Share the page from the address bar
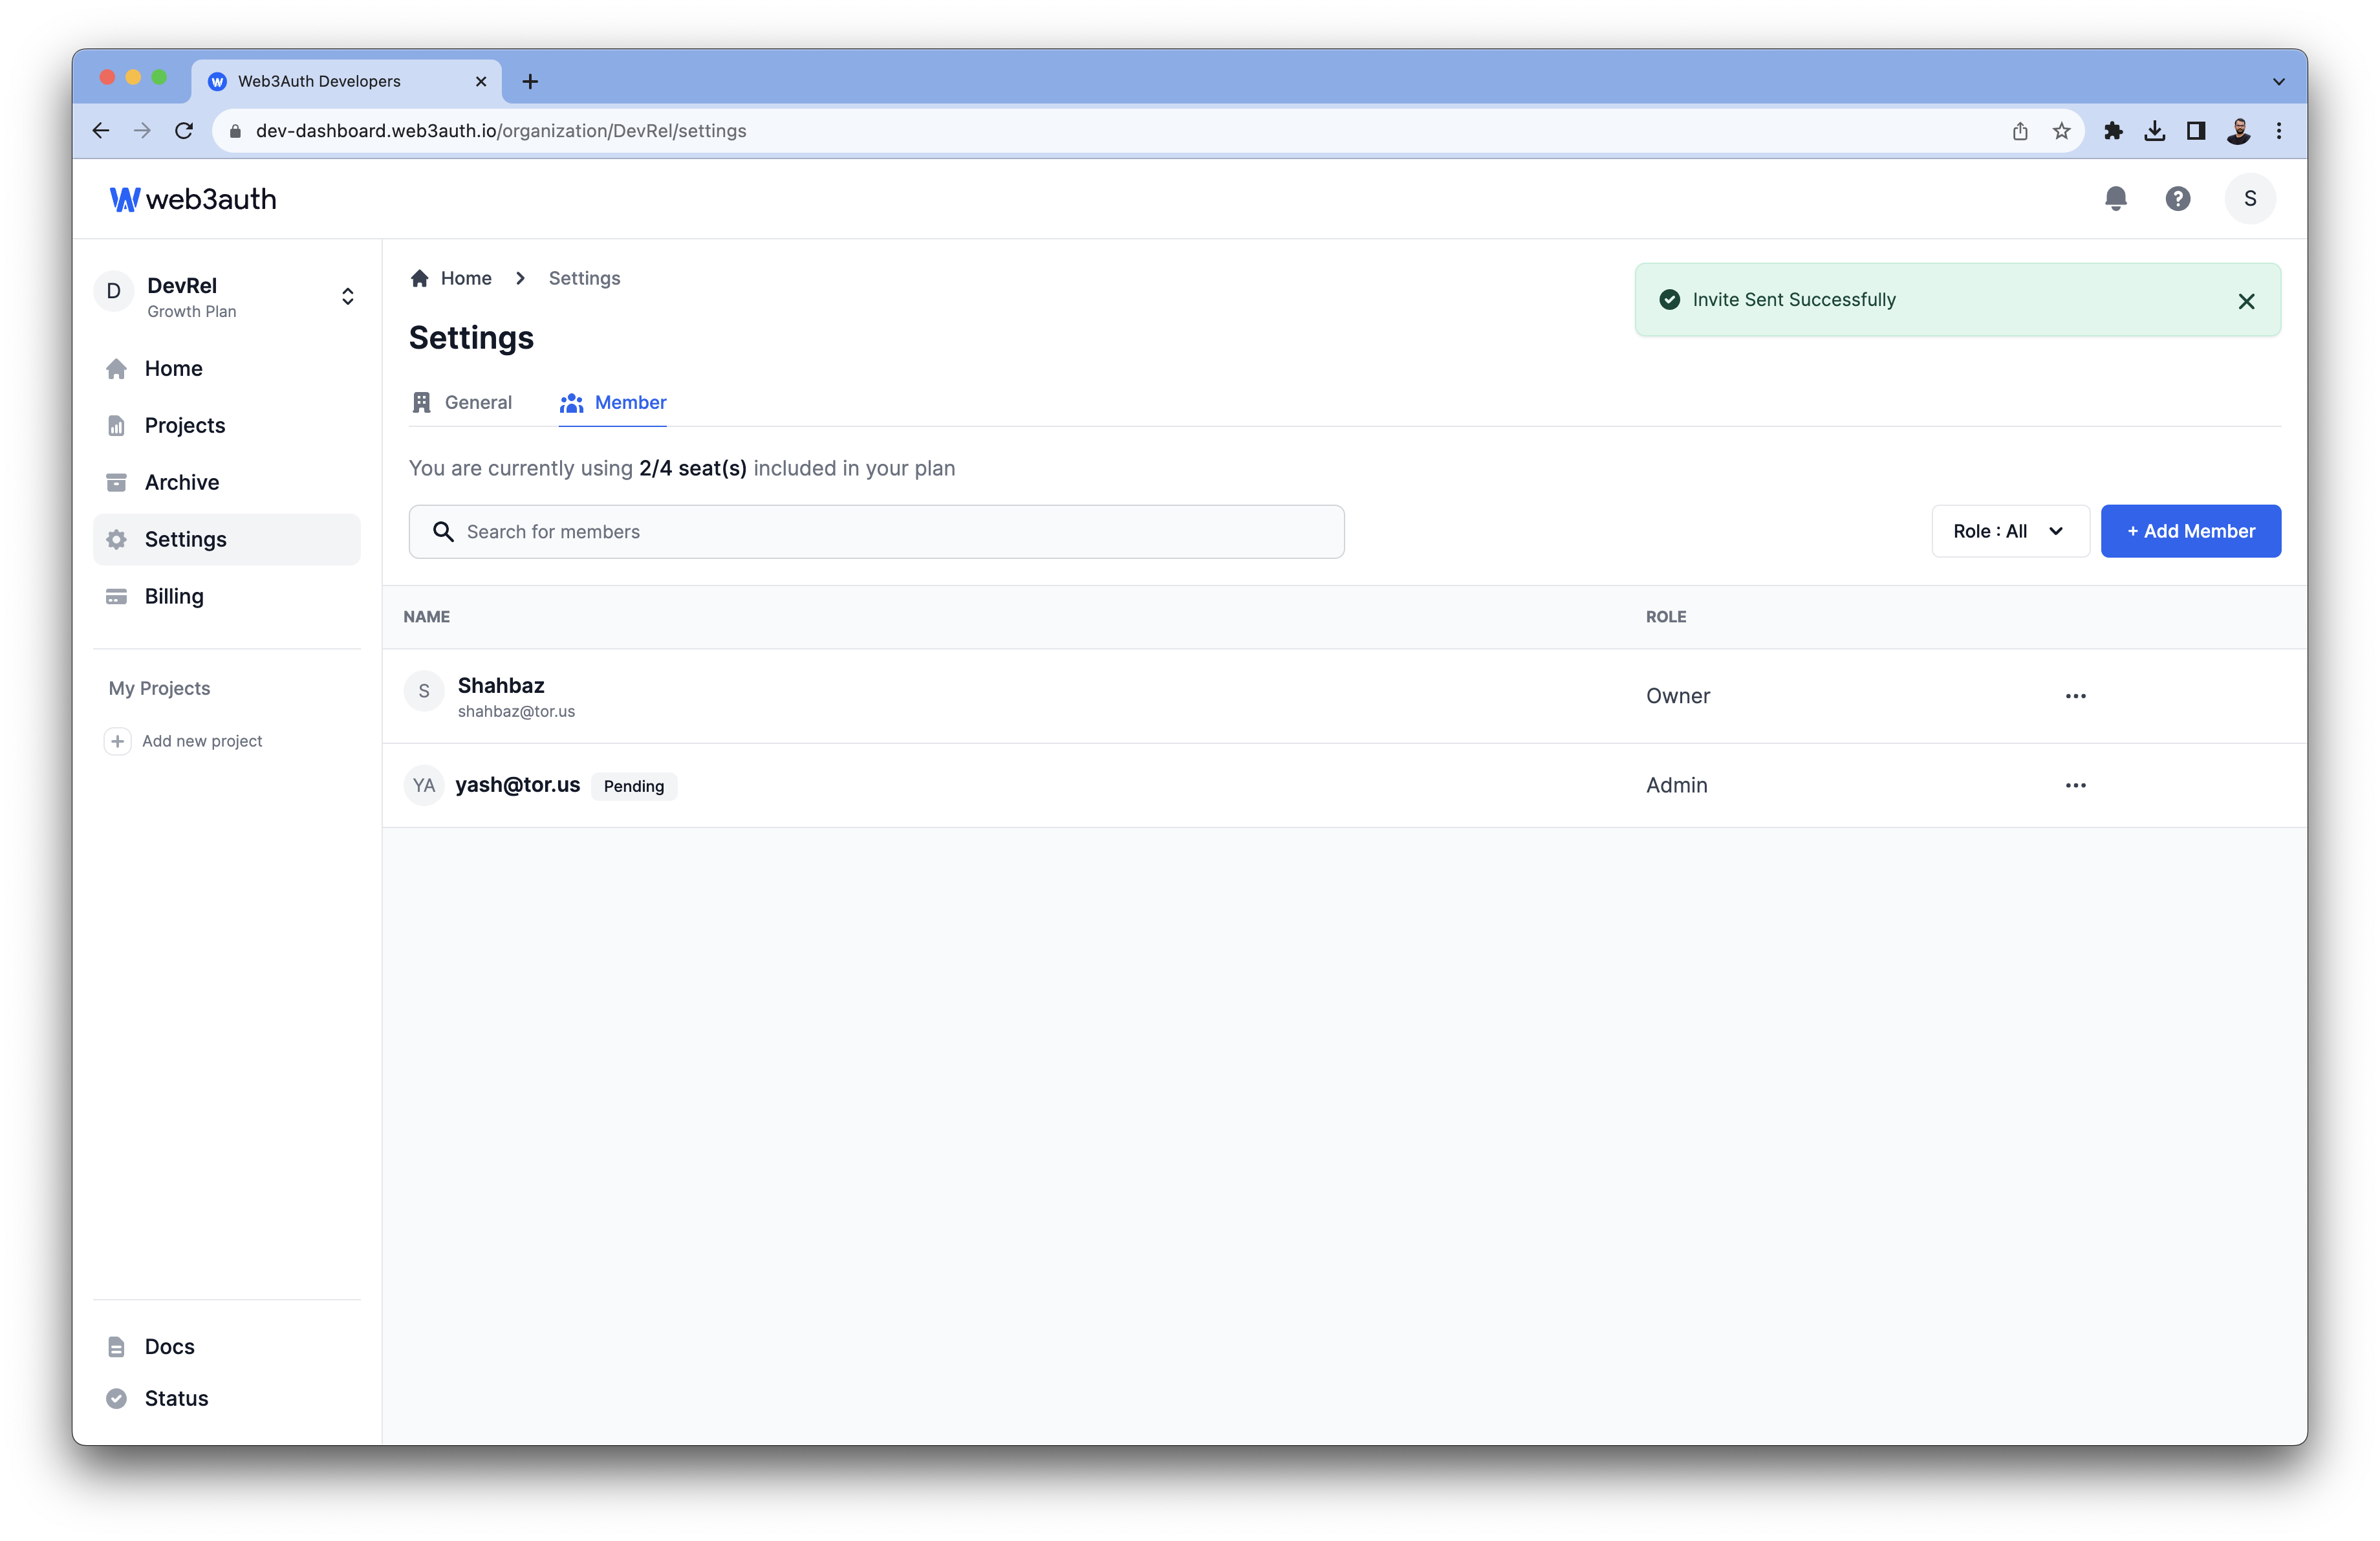 click(2019, 131)
